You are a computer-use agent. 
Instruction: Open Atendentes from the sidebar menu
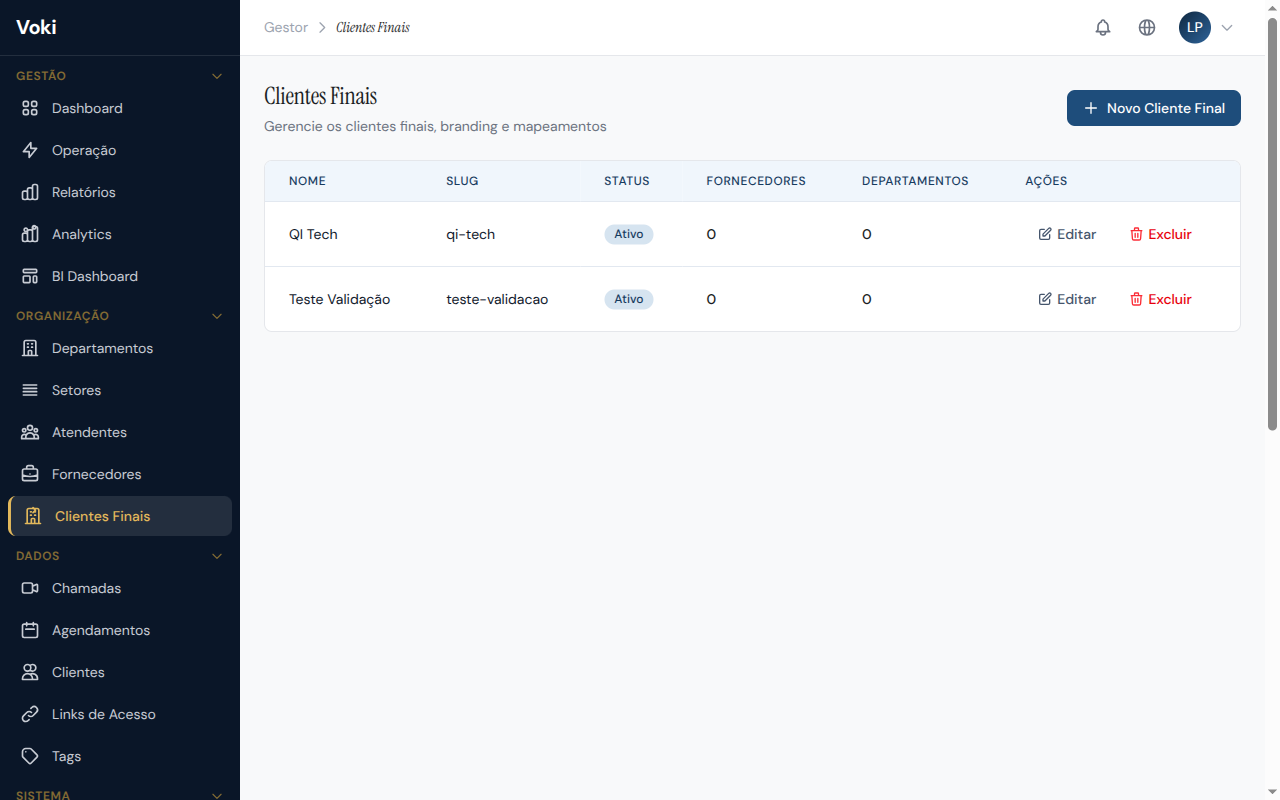coord(89,432)
